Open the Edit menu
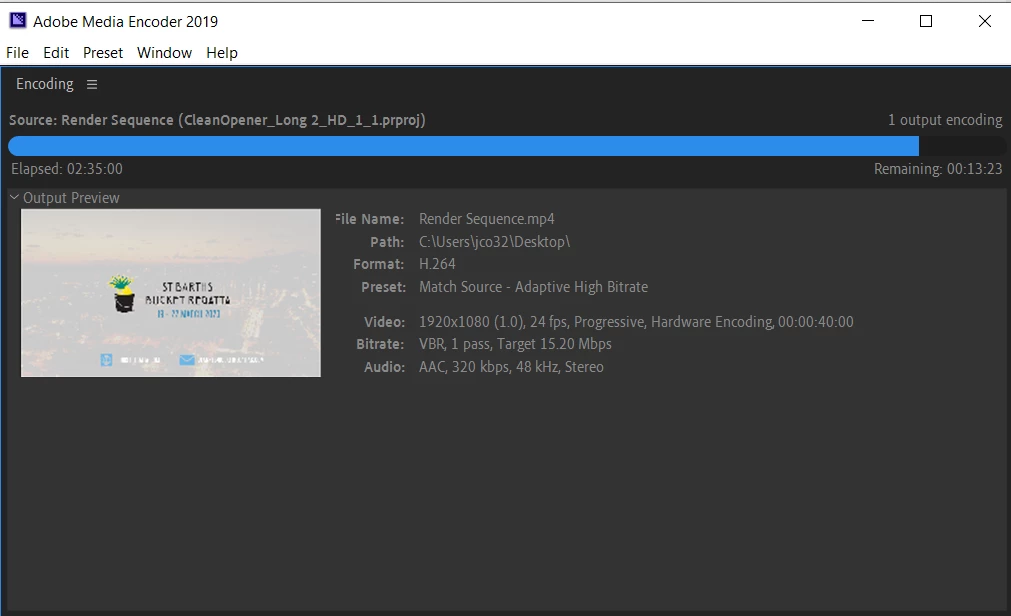The image size is (1011, 616). (x=56, y=53)
